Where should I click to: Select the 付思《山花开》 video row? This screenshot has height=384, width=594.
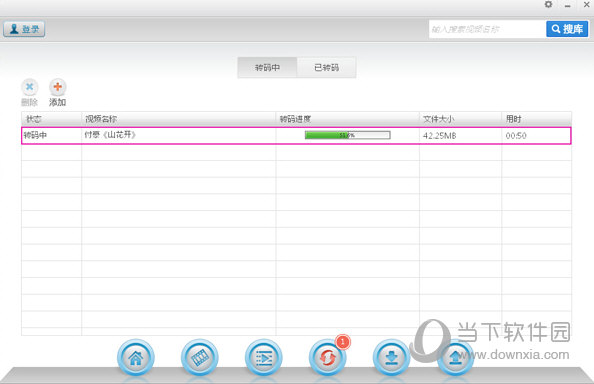click(296, 136)
